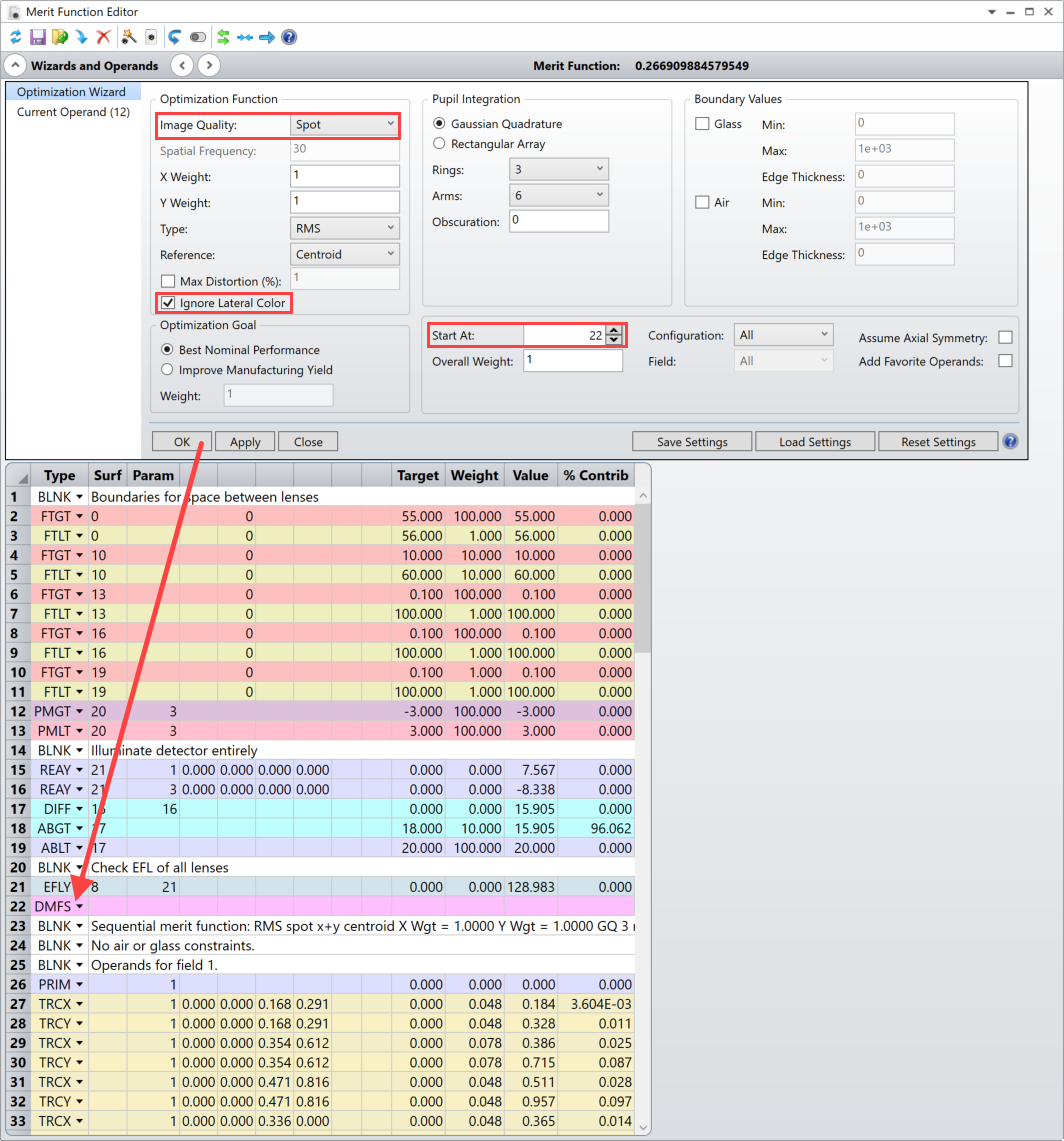The image size is (1064, 1141).
Task: Open the Optimization Wizard wand icon
Action: [x=129, y=37]
